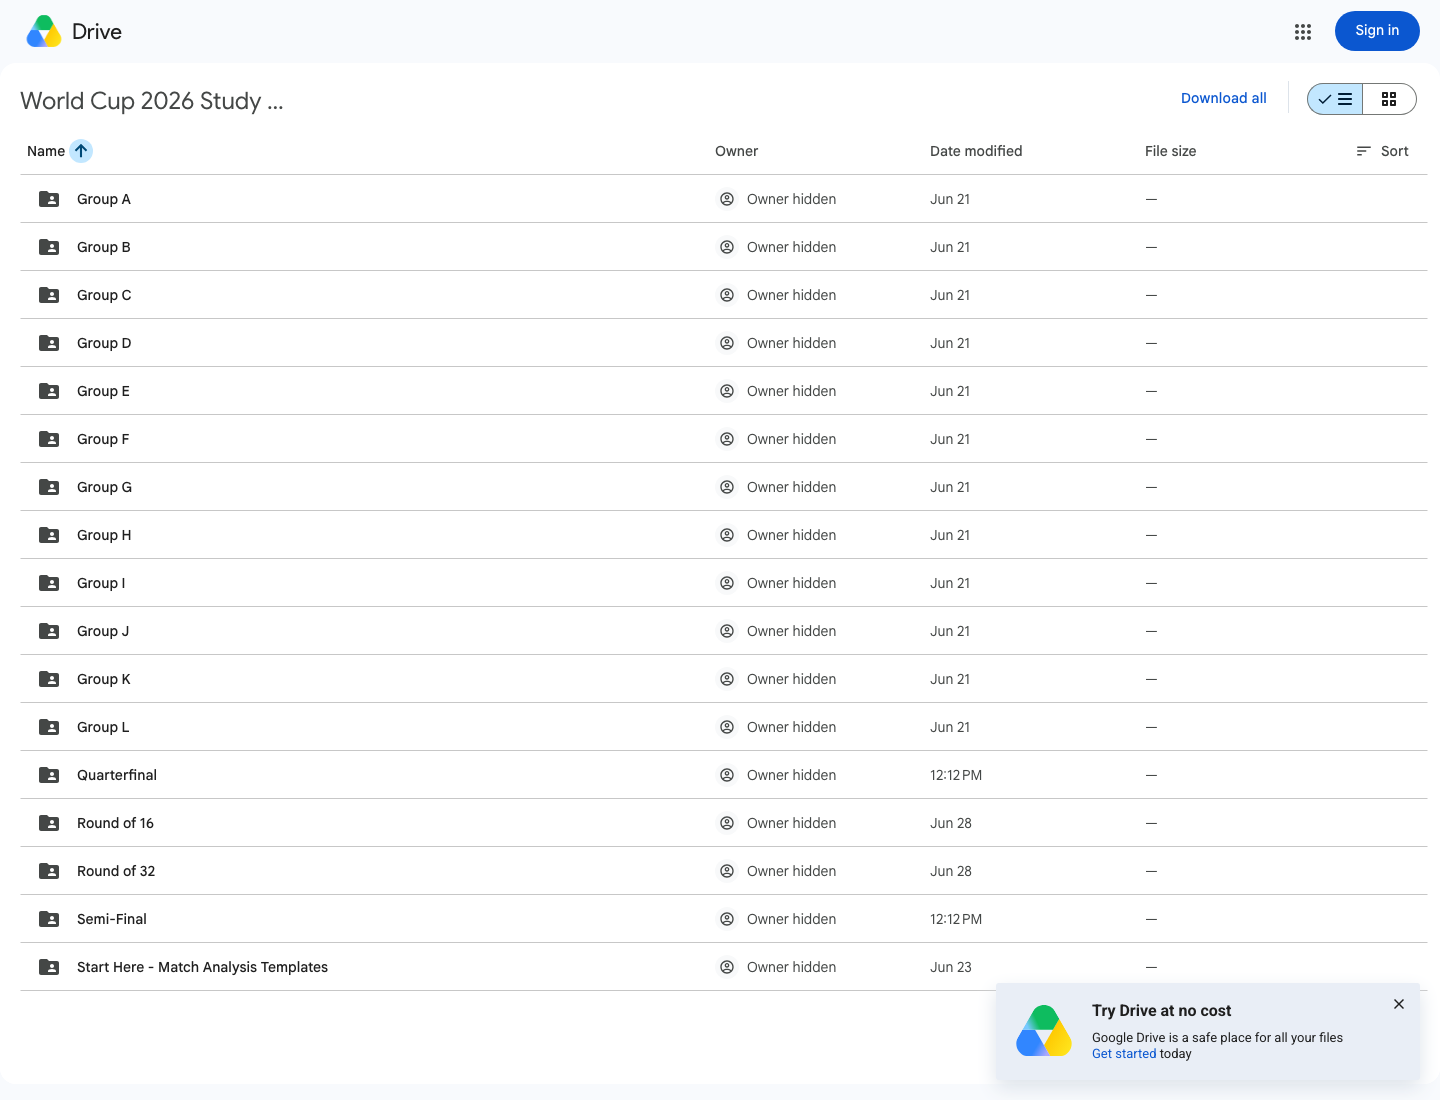
Task: Reverse the Name sort direction arrow
Action: tap(81, 151)
